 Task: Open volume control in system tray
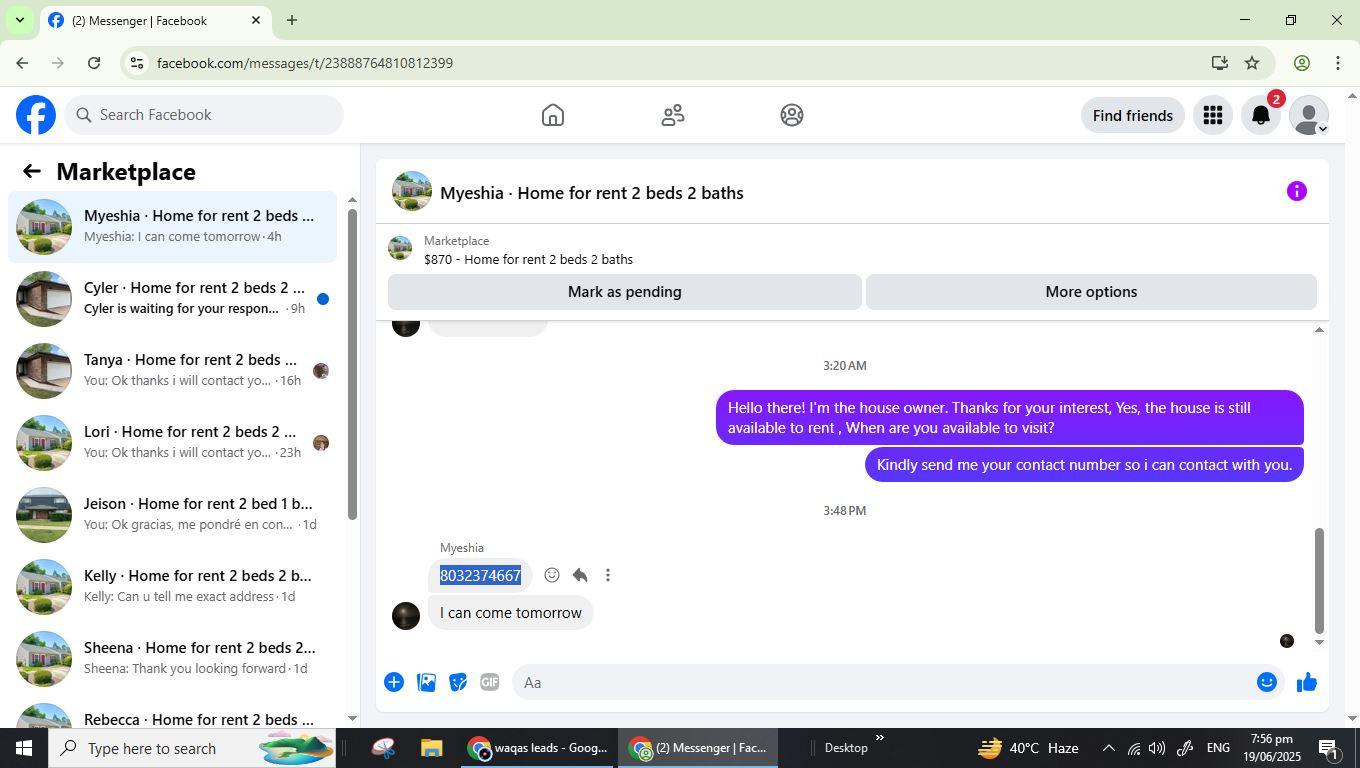(x=1158, y=748)
